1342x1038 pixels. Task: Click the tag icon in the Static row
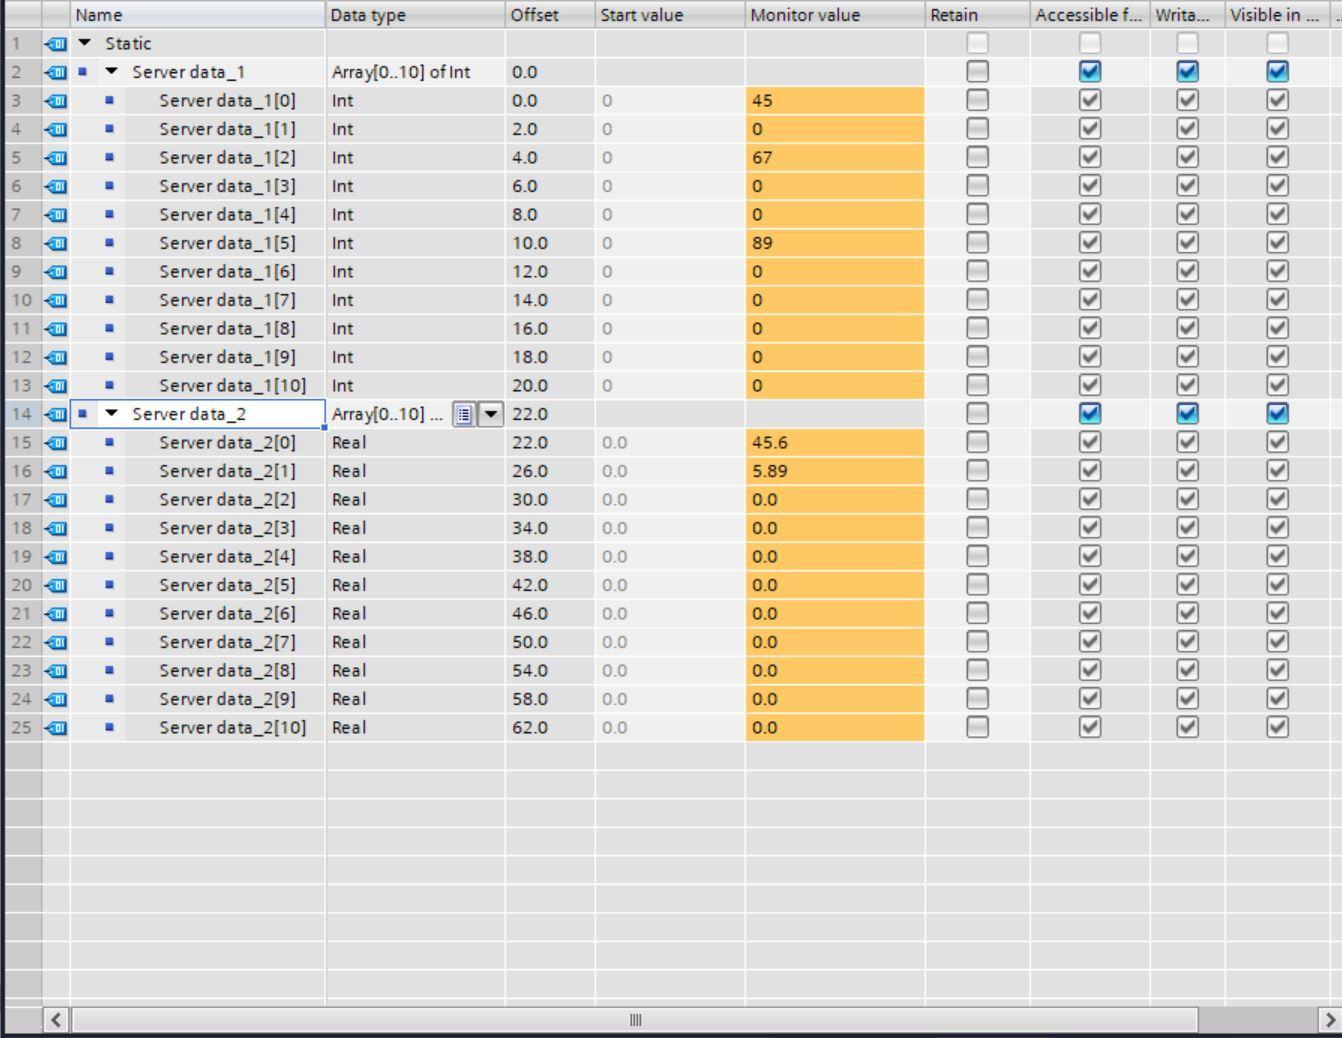tap(56, 43)
